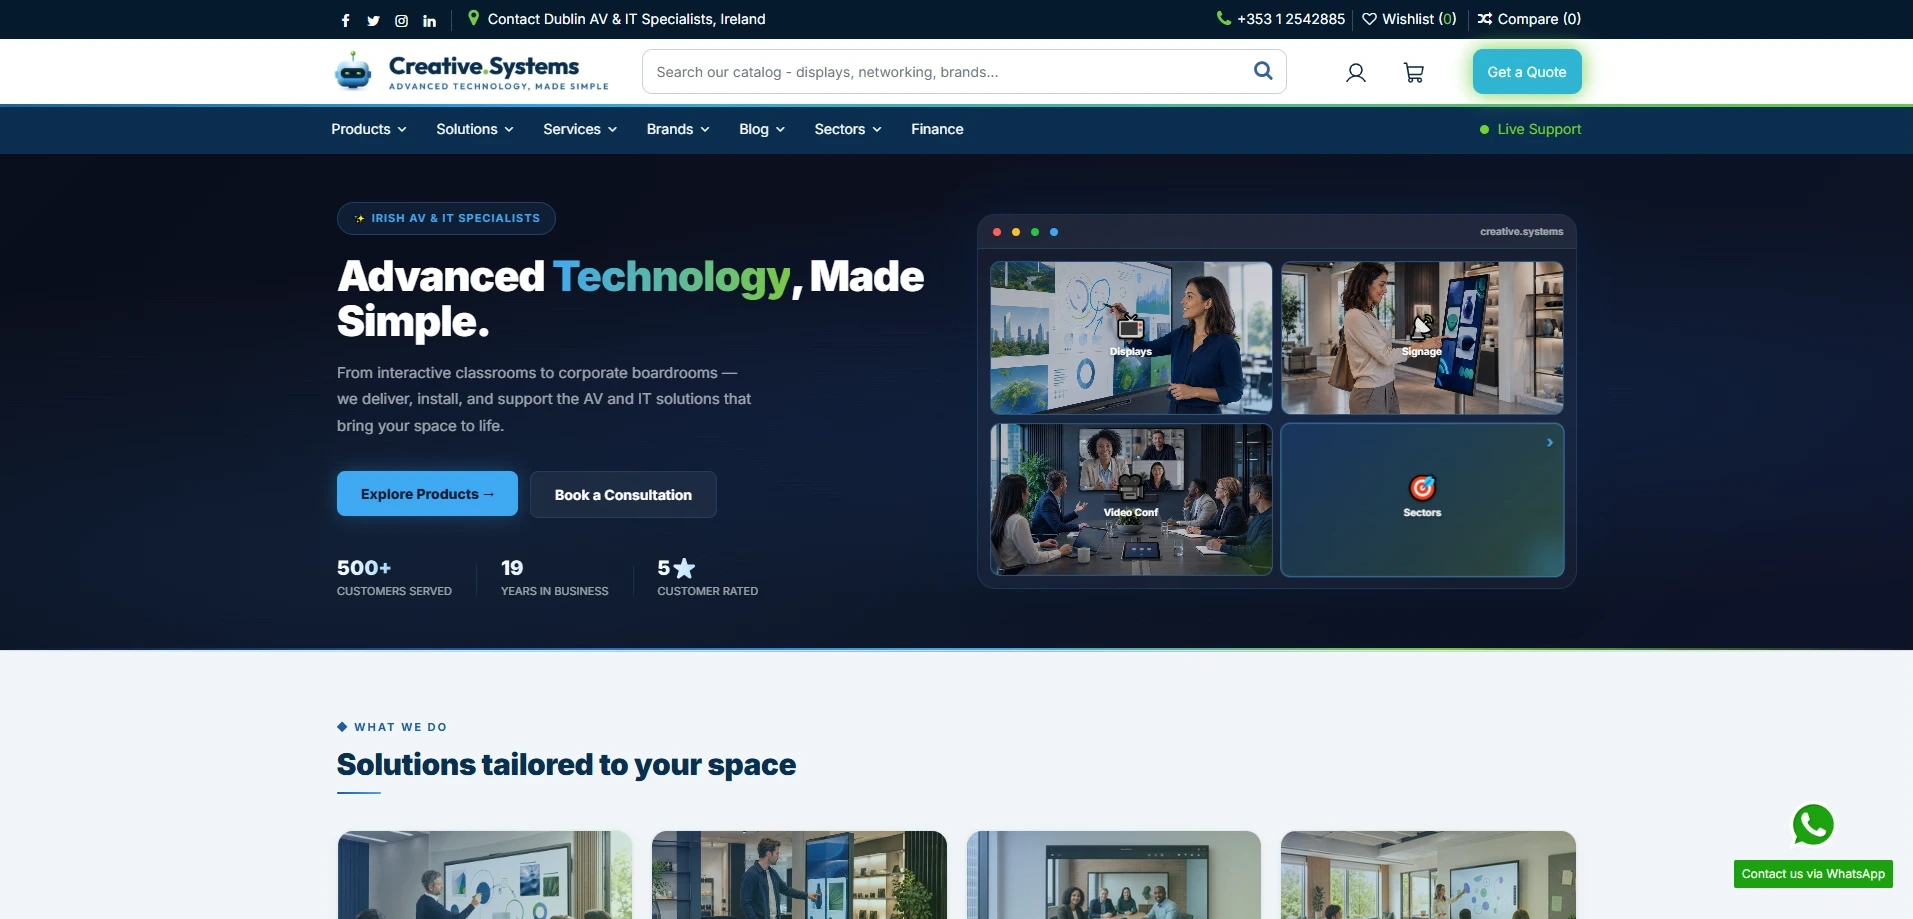This screenshot has width=1913, height=919.
Task: Open the Finance menu item
Action: point(937,129)
